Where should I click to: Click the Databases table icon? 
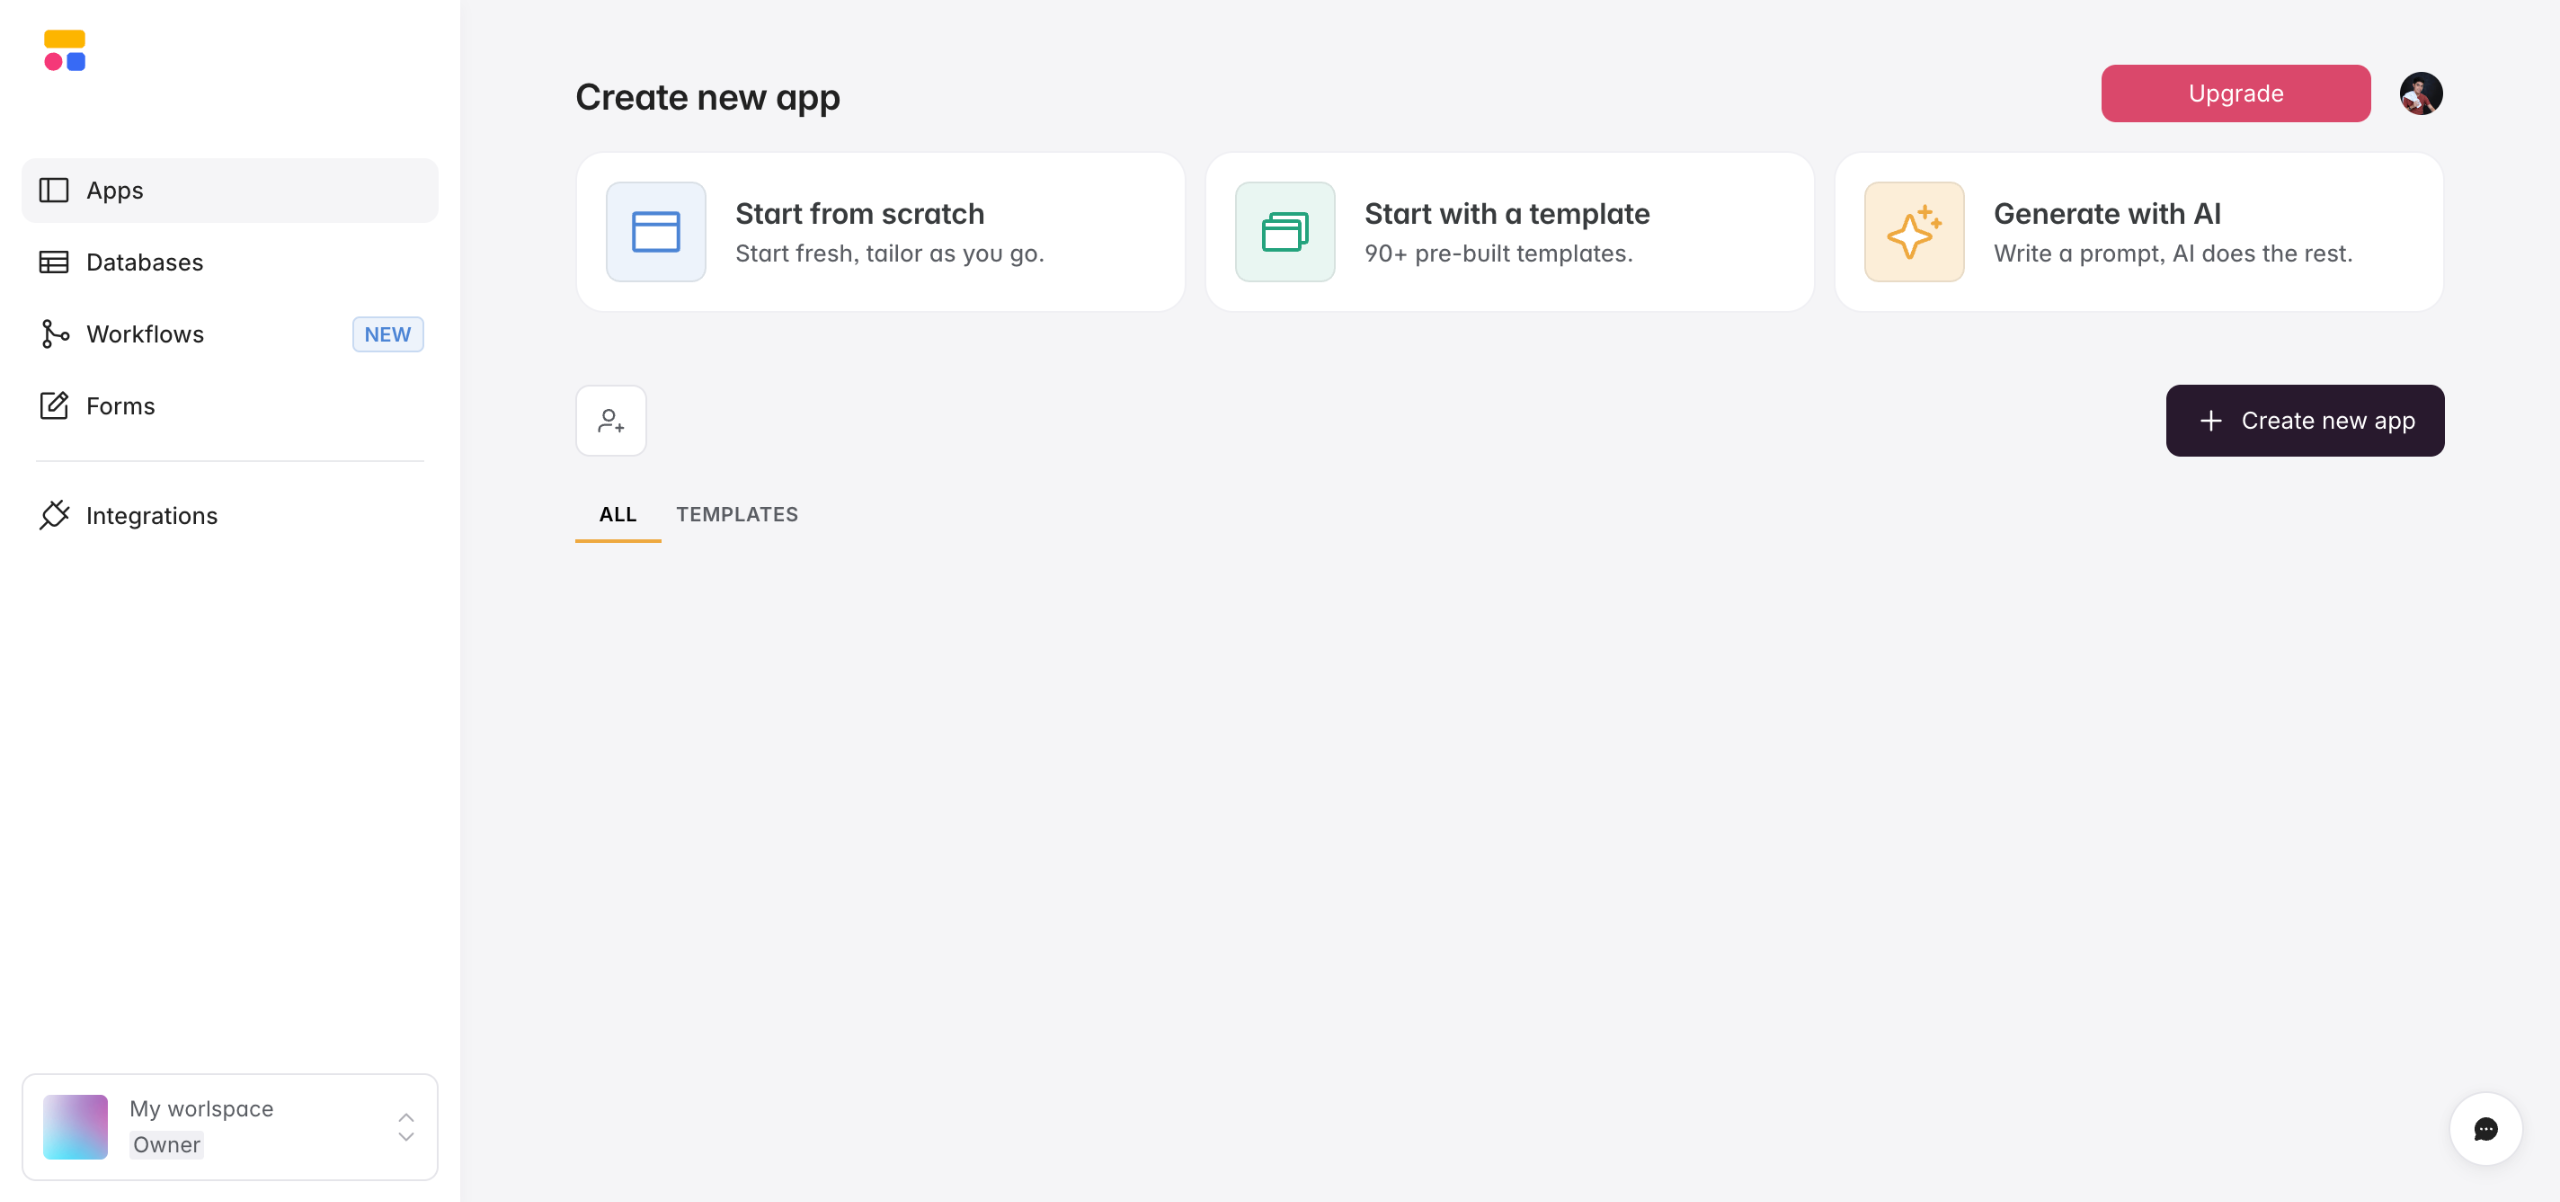54,262
